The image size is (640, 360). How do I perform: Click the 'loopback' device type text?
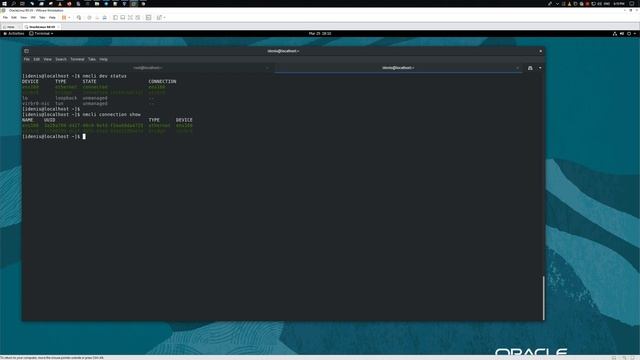coord(66,98)
